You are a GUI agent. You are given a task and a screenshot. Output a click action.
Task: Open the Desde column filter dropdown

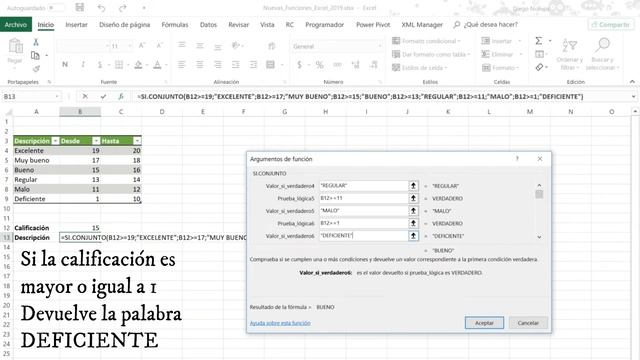tap(96, 141)
